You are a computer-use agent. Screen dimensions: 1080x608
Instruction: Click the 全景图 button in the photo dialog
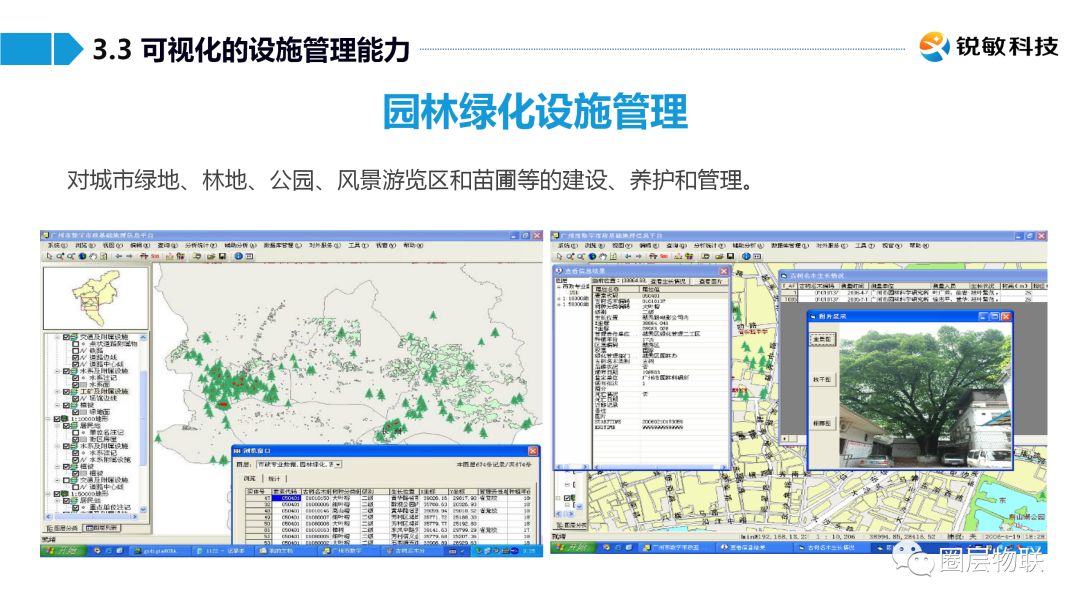822,339
